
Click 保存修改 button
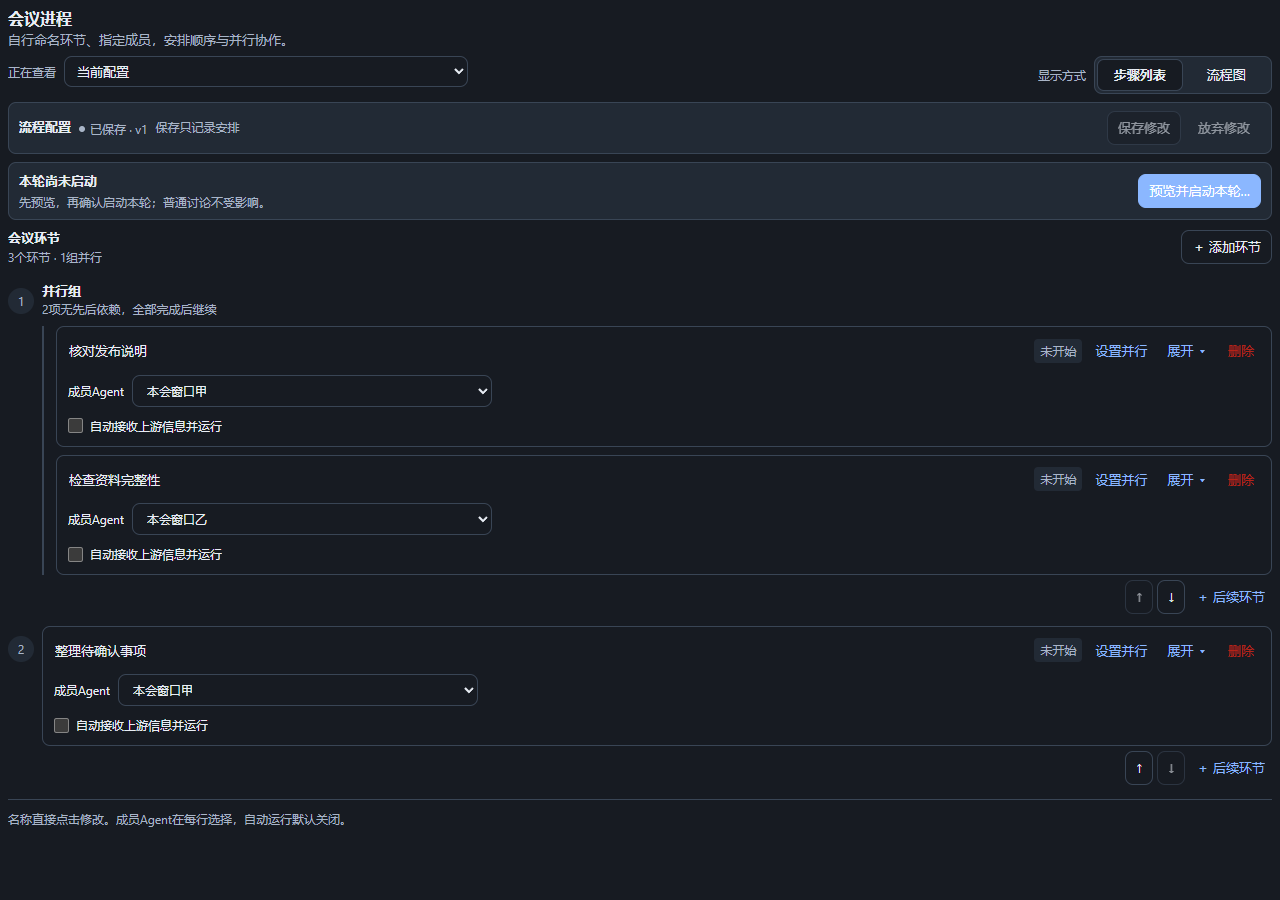pyautogui.click(x=1144, y=128)
